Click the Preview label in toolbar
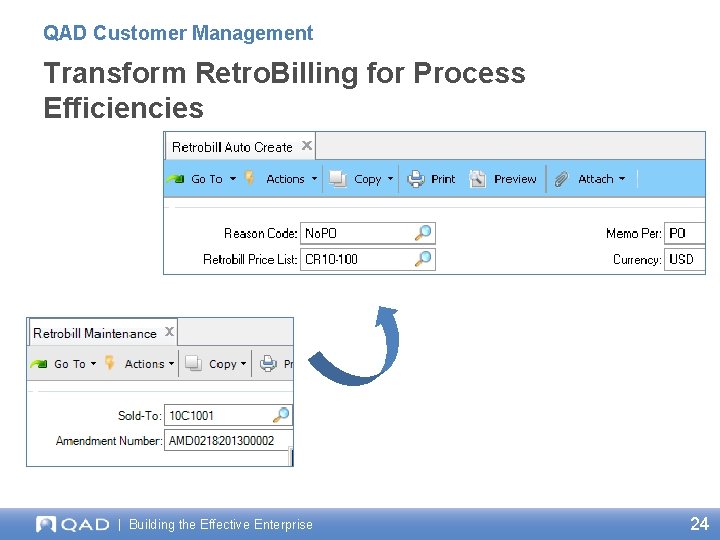 tap(515, 179)
